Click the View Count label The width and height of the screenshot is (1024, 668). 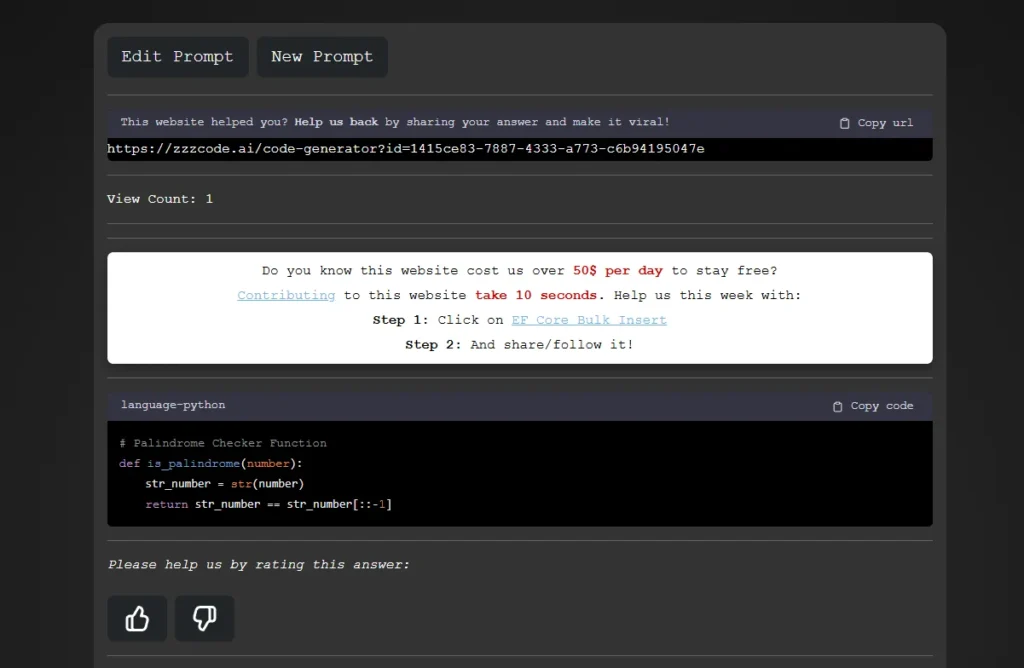coord(153,198)
